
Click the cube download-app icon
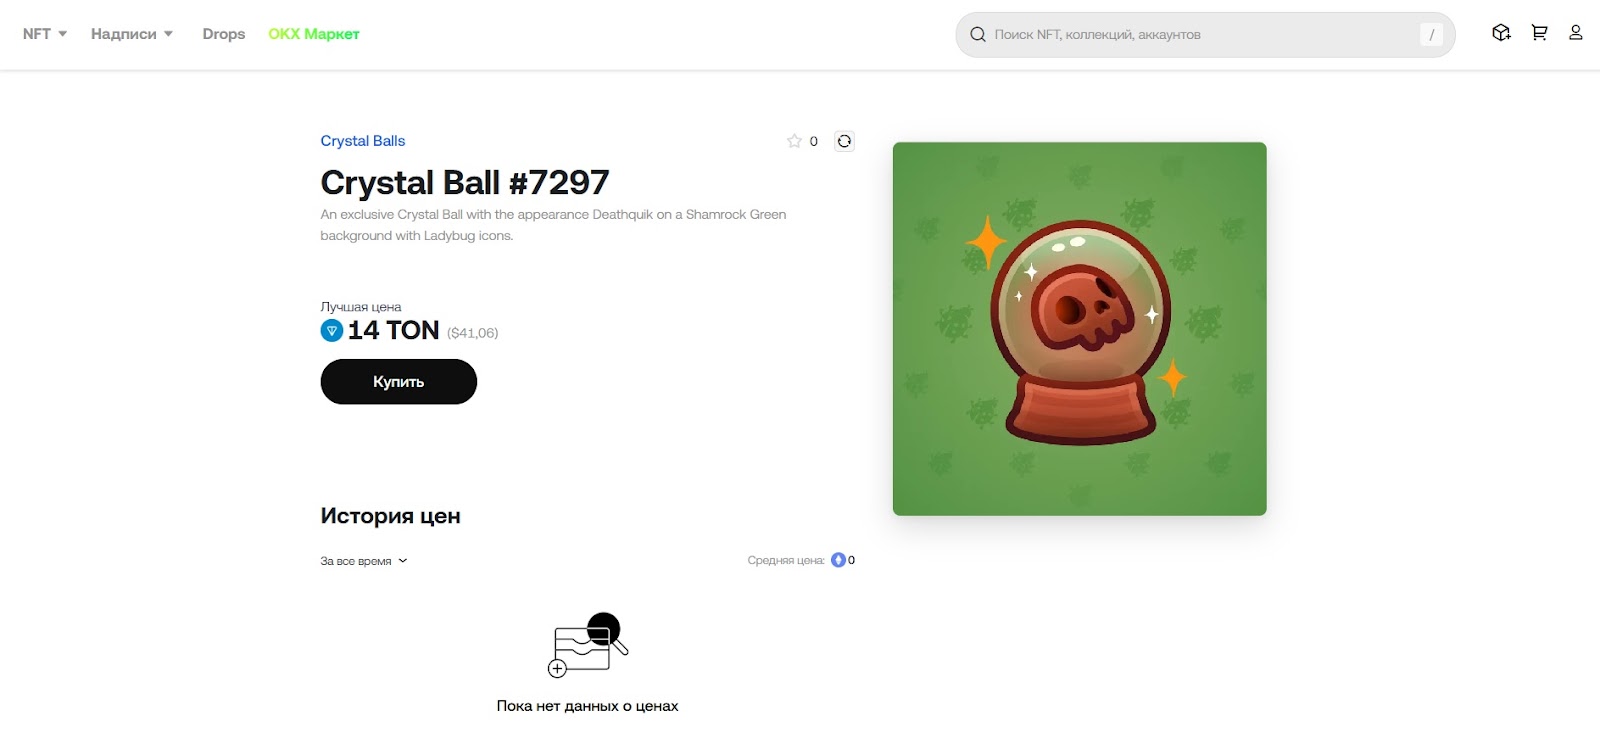click(x=1501, y=33)
